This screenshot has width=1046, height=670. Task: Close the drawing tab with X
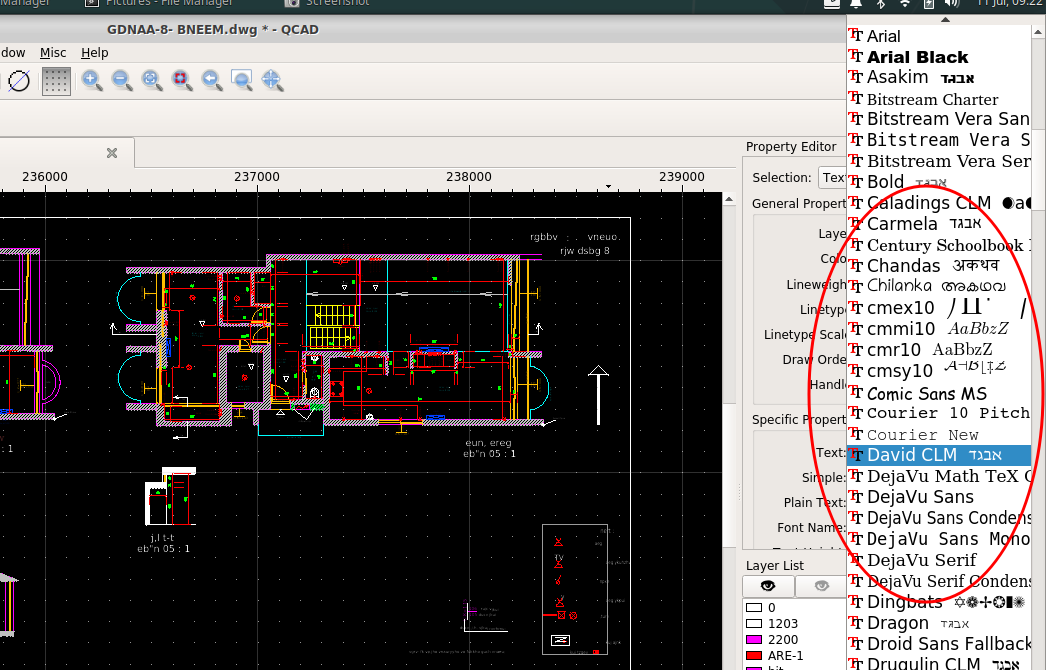click(x=112, y=153)
